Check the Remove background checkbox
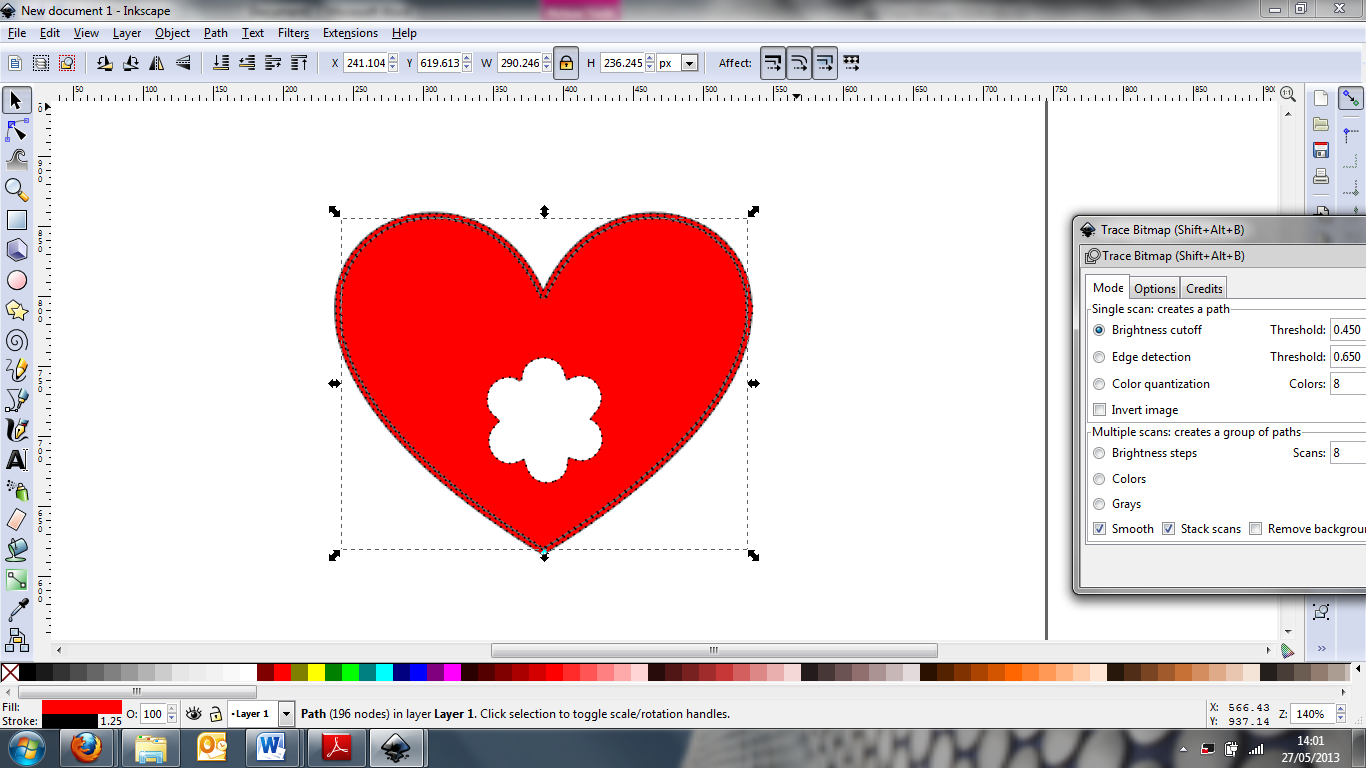Screen dimensions: 1366x768 click(x=1256, y=529)
